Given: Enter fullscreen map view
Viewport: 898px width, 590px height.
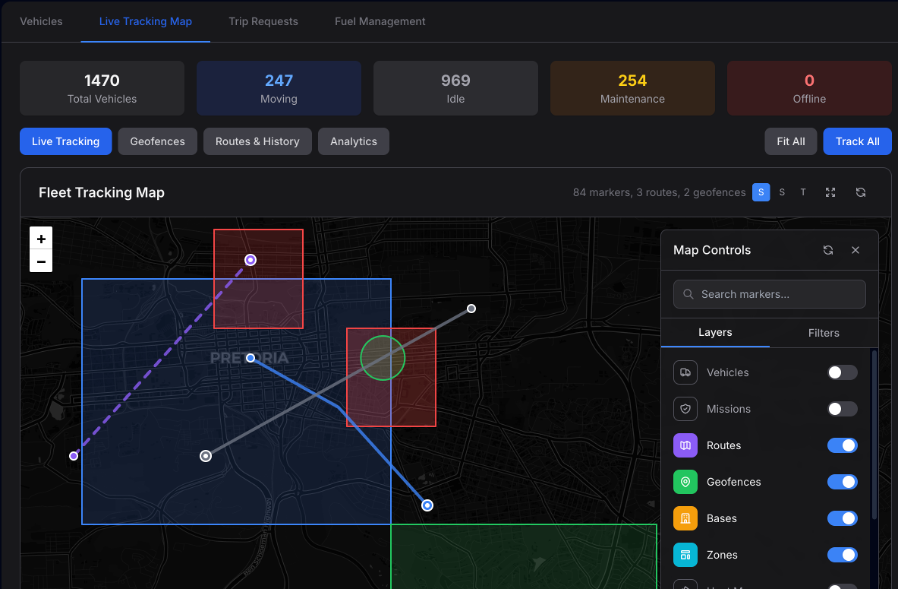Looking at the screenshot, I should tap(830, 192).
